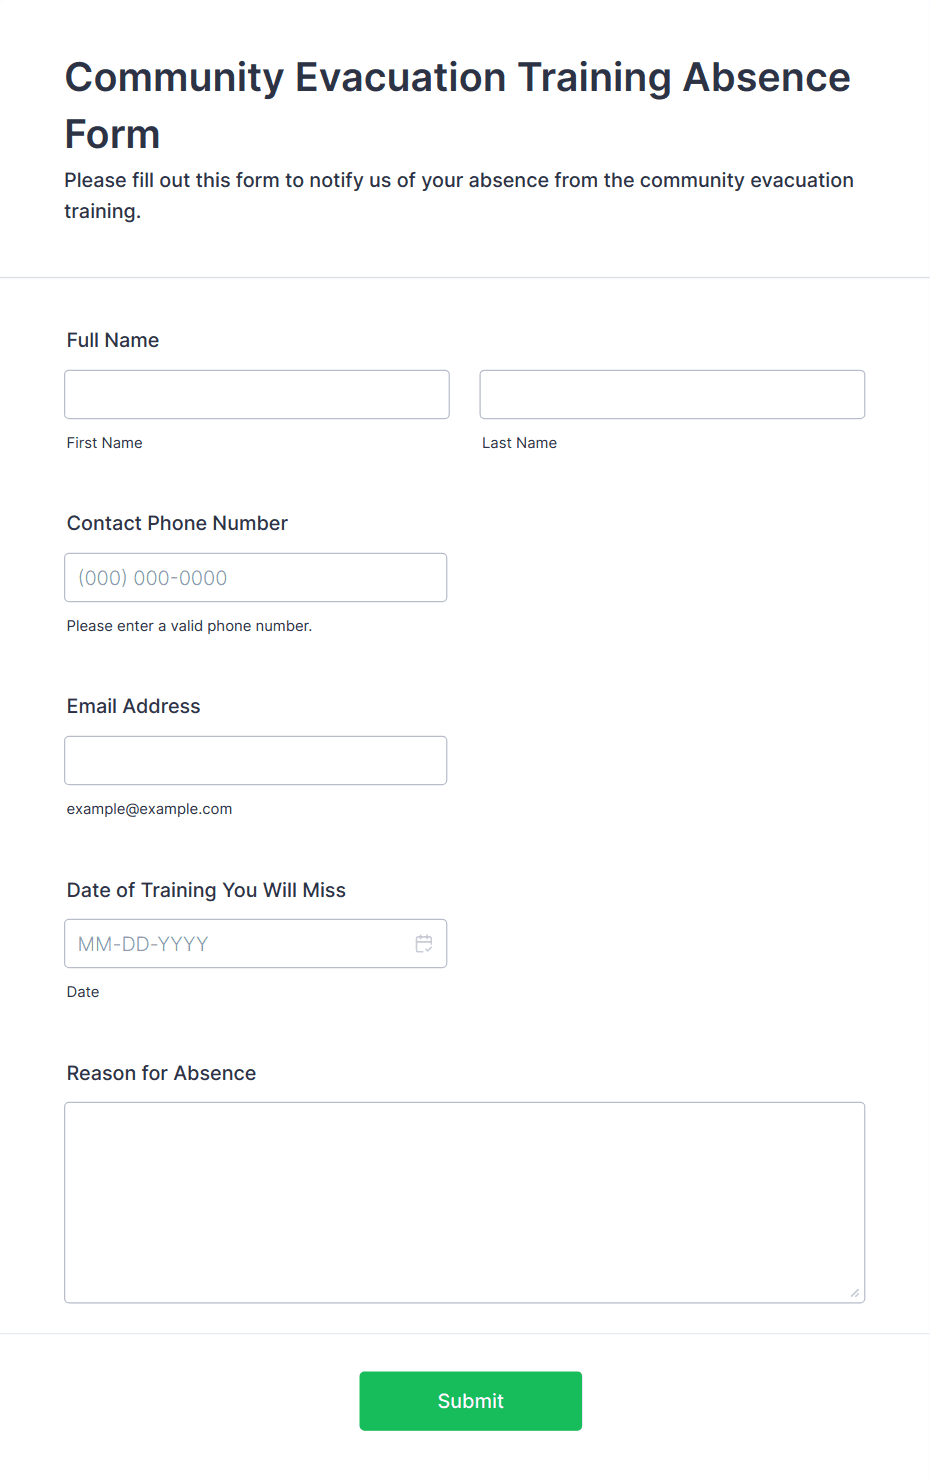This screenshot has width=930, height=1480.
Task: Focus the Last Name text box
Action: pyautogui.click(x=672, y=394)
